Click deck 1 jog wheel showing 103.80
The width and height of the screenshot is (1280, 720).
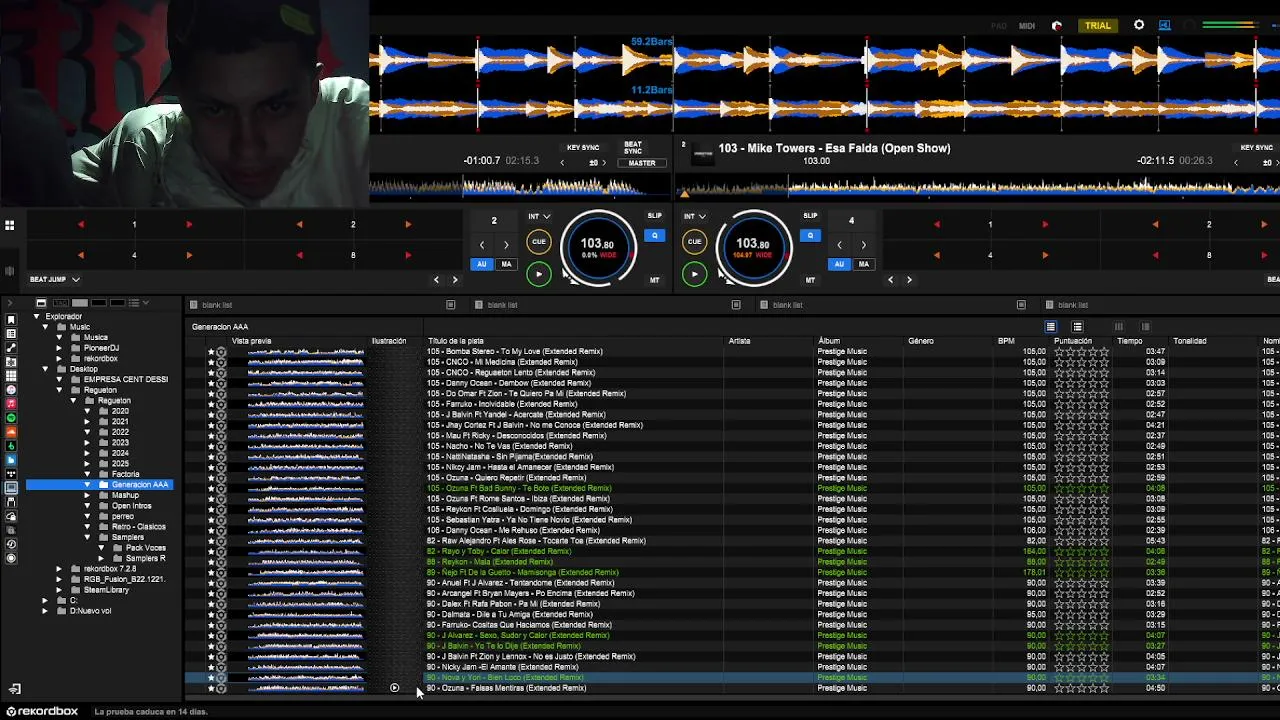coord(597,247)
